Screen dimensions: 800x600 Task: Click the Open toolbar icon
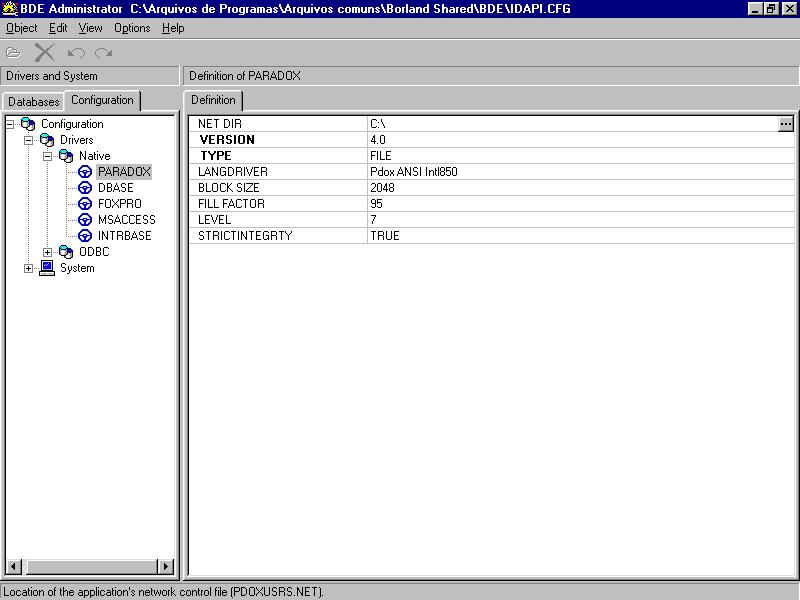tap(13, 52)
